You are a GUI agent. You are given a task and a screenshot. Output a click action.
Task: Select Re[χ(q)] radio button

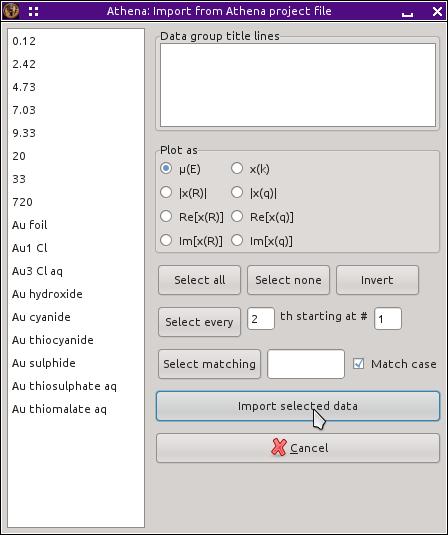[237, 216]
